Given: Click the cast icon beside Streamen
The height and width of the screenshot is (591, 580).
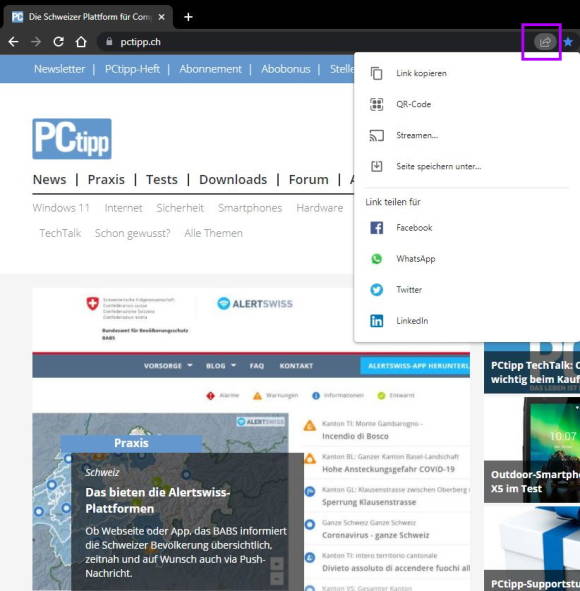Looking at the screenshot, I should (376, 135).
